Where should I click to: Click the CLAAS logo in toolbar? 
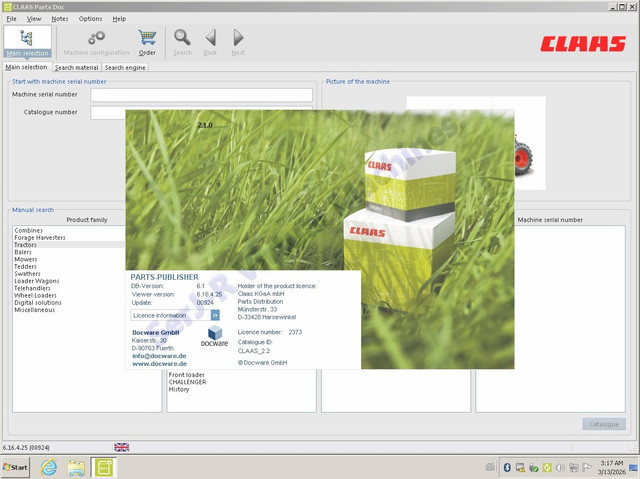(583, 44)
